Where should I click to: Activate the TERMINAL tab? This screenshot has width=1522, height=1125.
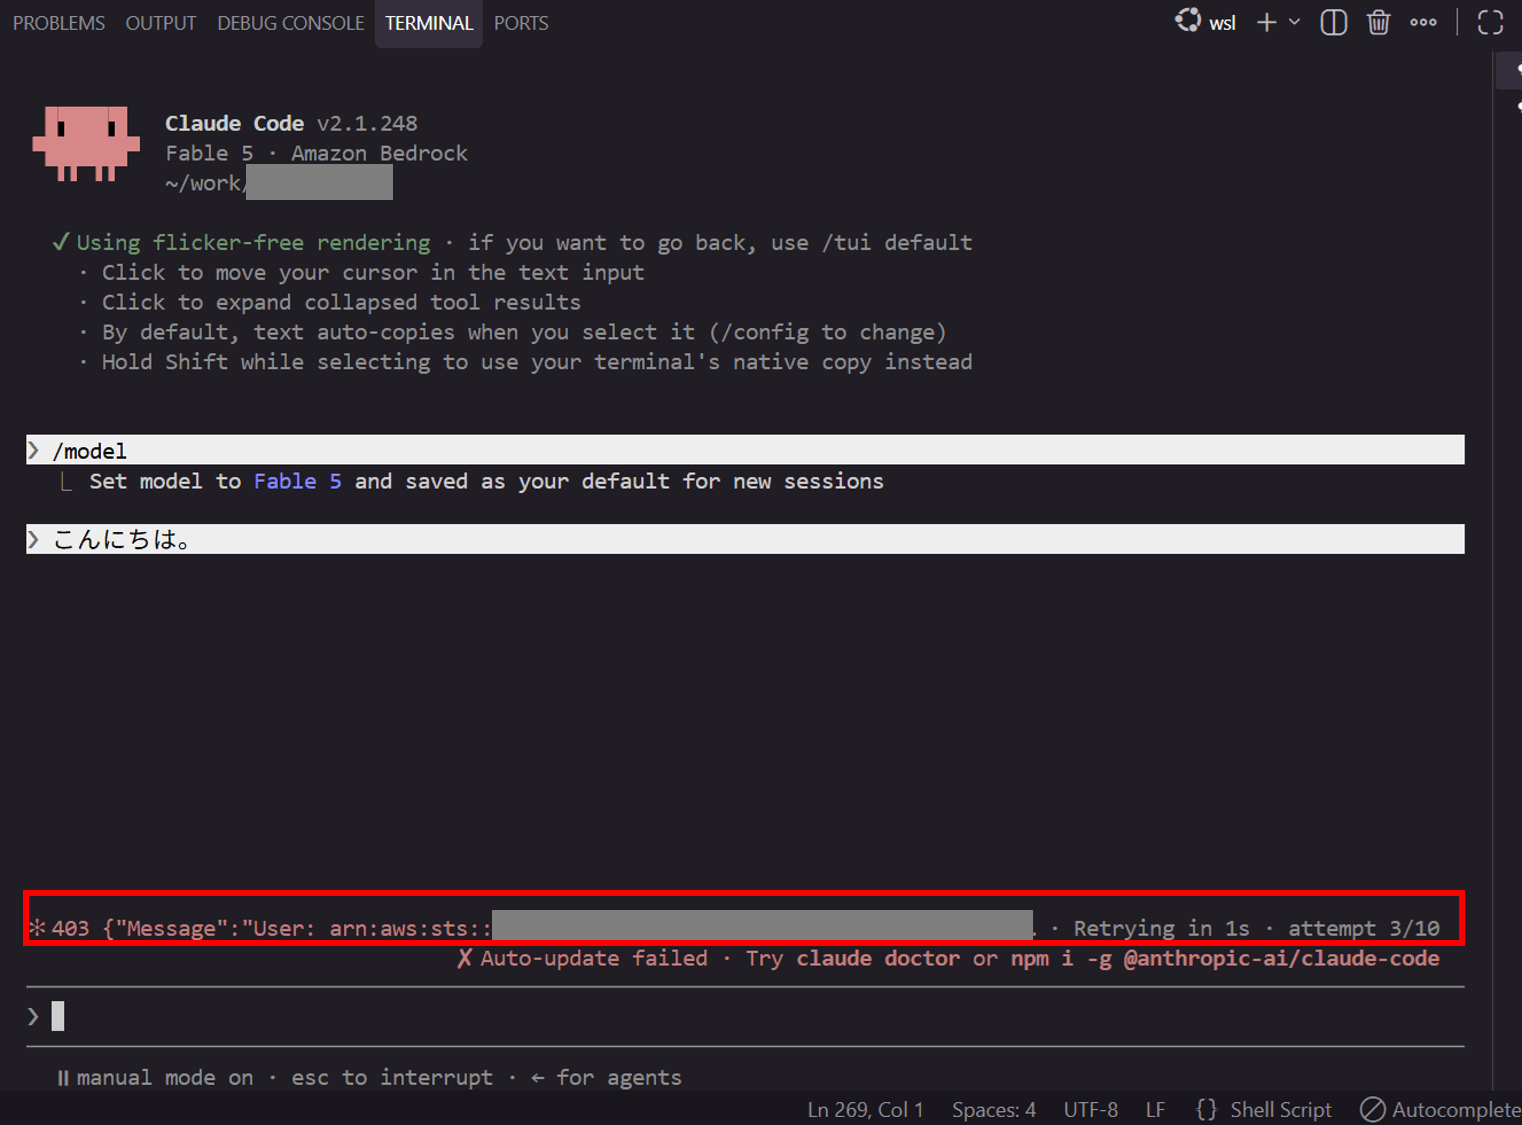pos(429,23)
